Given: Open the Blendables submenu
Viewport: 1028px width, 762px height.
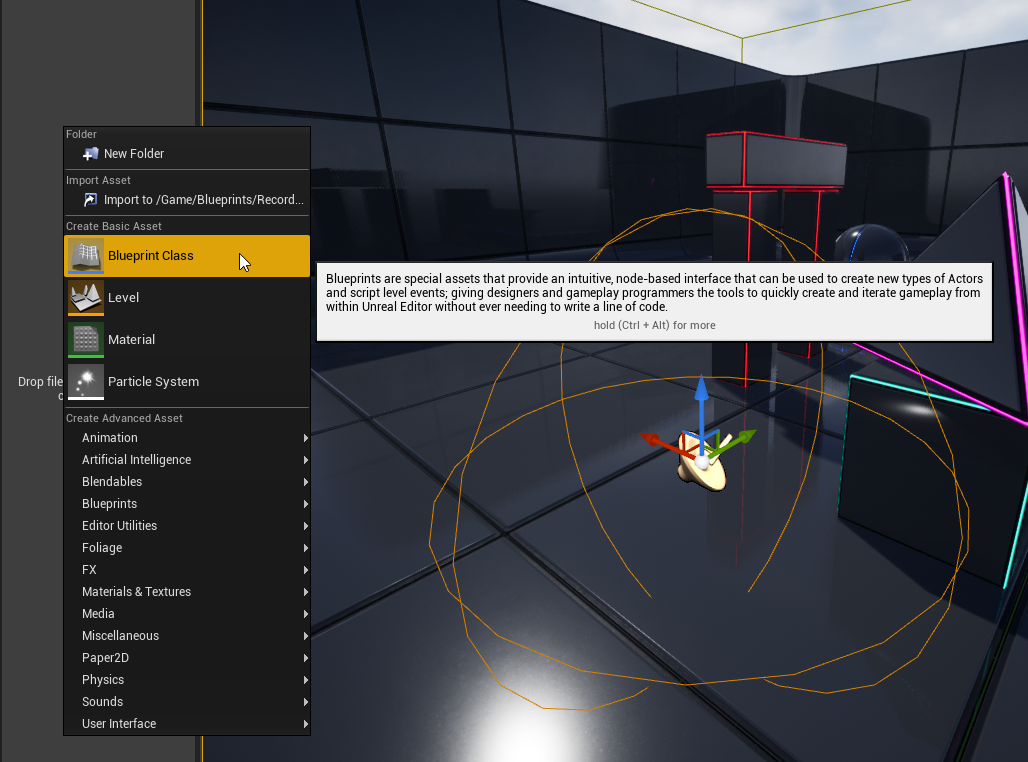Looking at the screenshot, I should [x=187, y=482].
